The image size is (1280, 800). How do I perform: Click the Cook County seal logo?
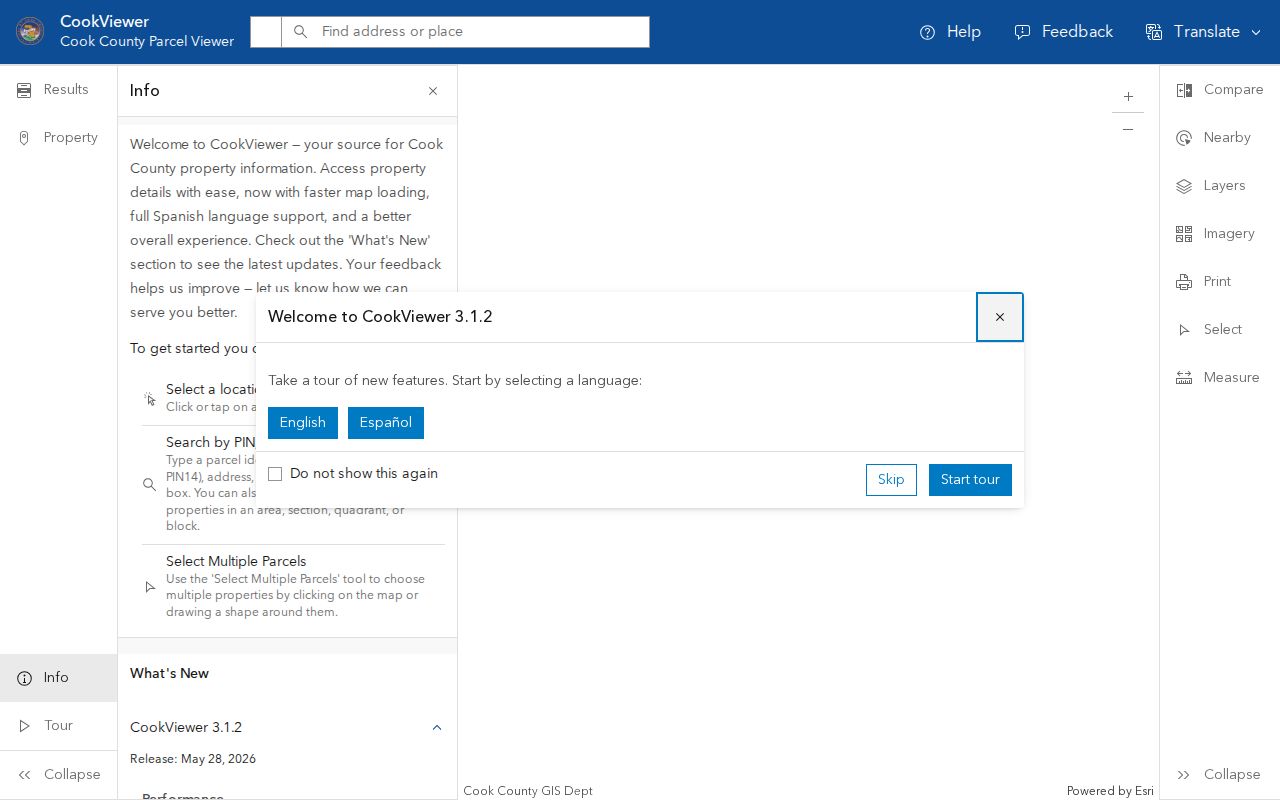30,32
